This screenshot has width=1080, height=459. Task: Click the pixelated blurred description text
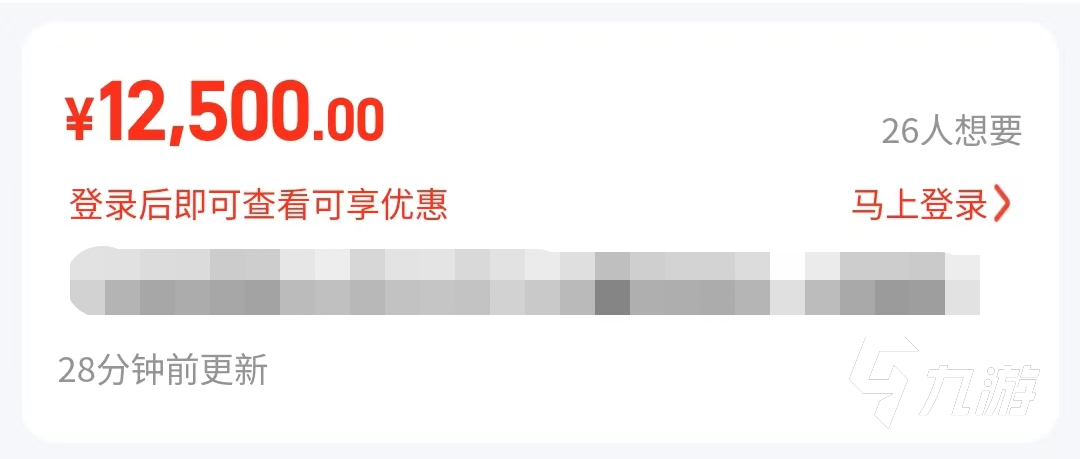(x=525, y=281)
